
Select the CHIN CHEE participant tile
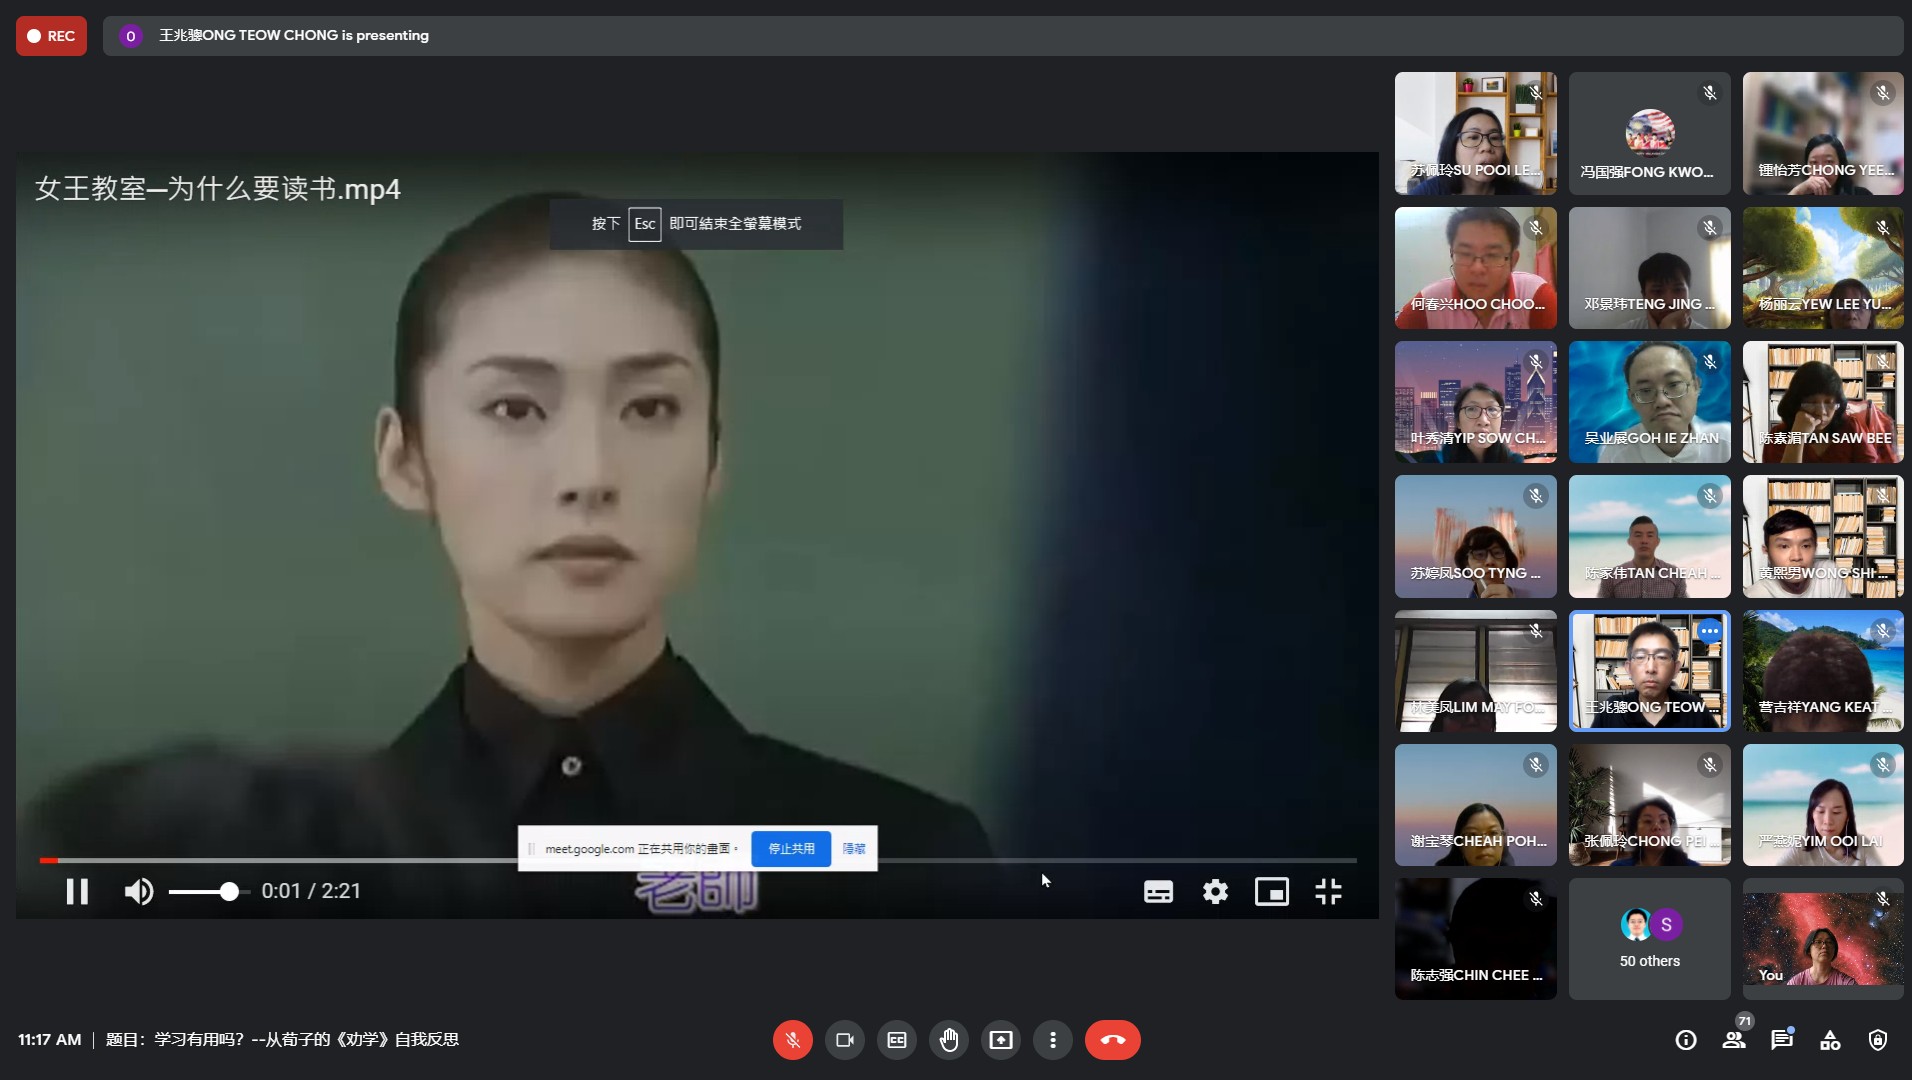[1476, 939]
